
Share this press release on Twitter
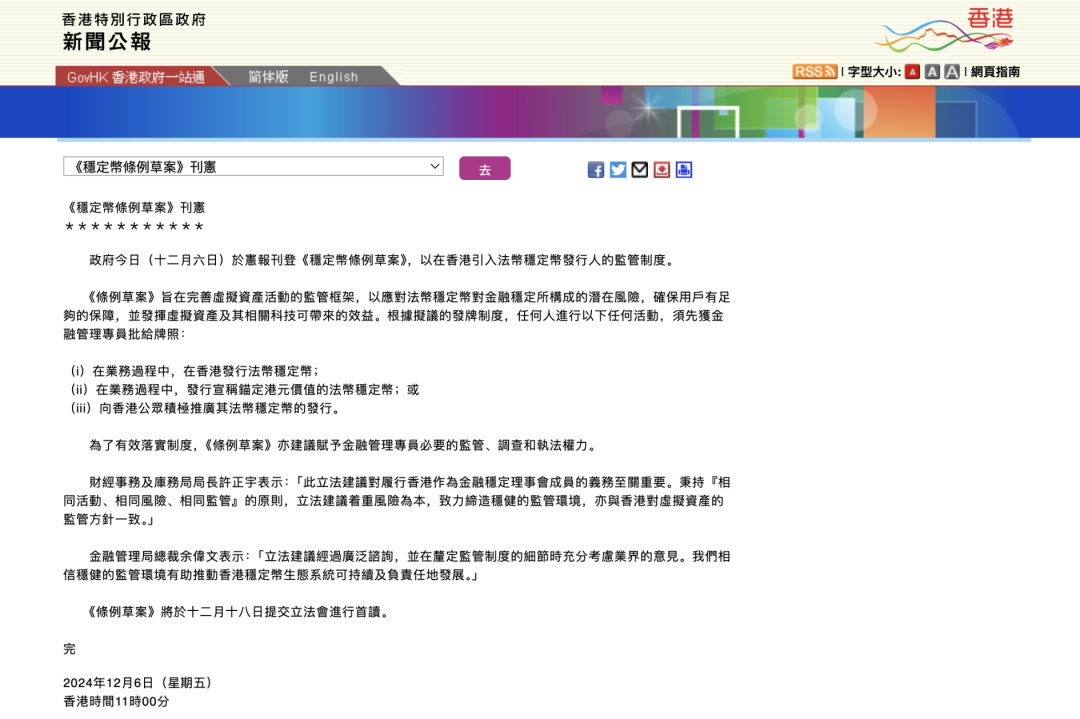click(x=618, y=170)
